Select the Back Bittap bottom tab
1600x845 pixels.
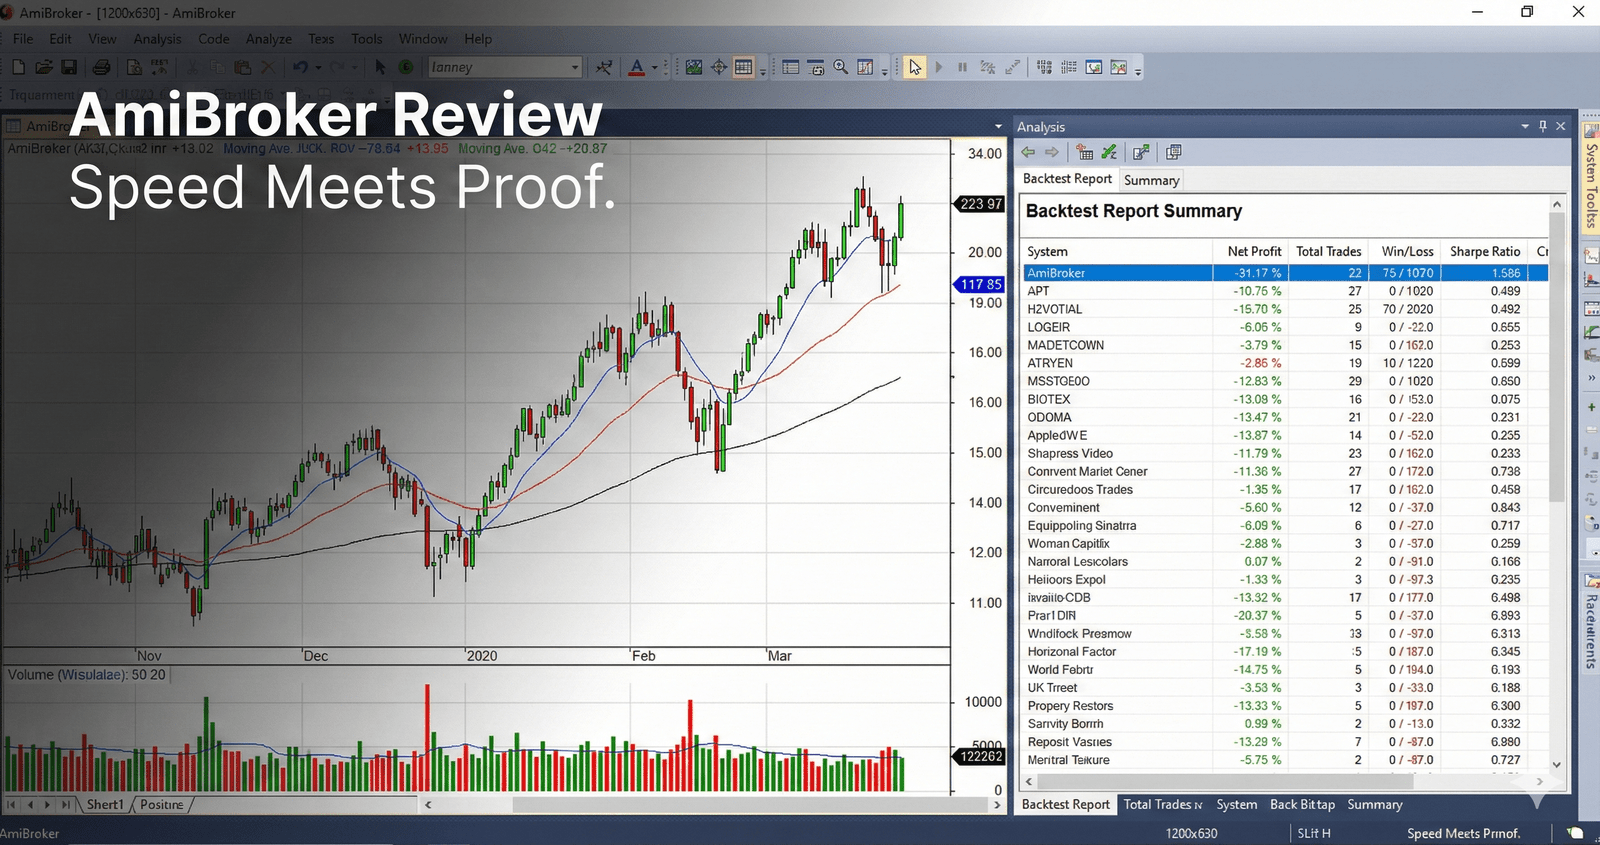[x=1302, y=804]
